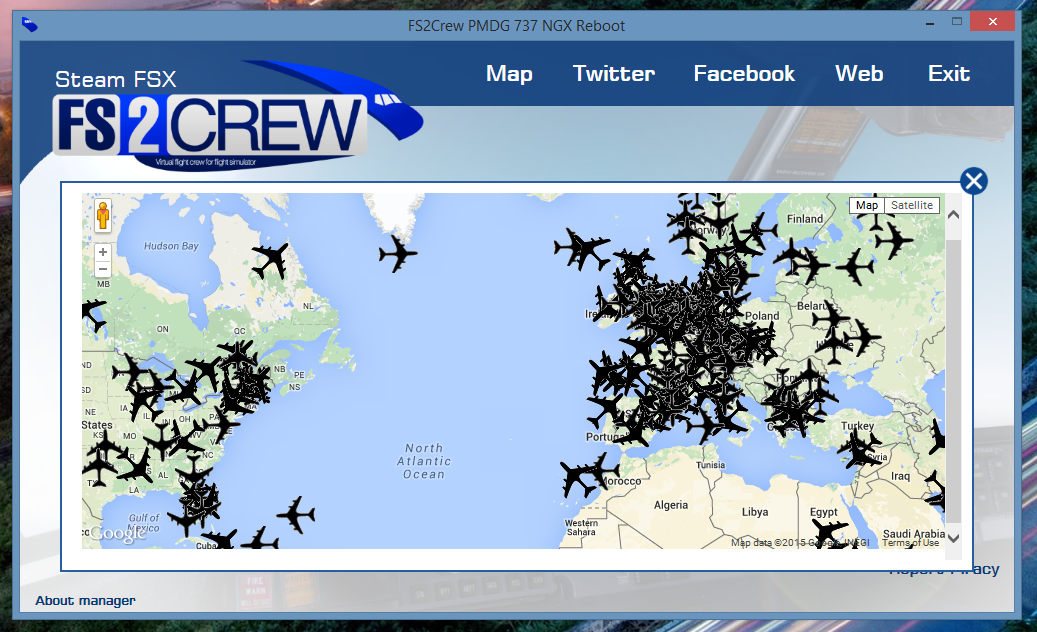Click the Steam FSX heading text
The image size is (1037, 632).
click(116, 79)
